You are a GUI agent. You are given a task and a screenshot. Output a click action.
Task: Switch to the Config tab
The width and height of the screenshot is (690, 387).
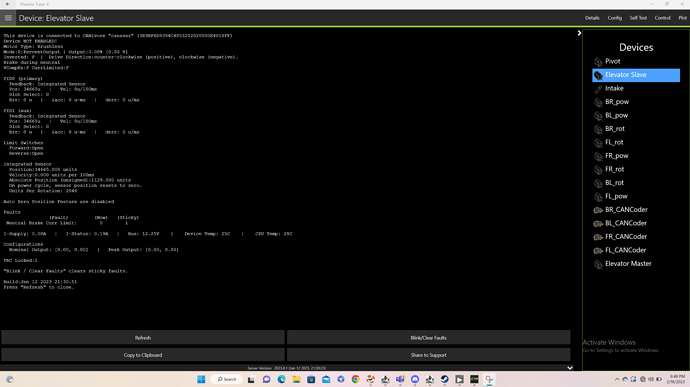[x=615, y=18]
